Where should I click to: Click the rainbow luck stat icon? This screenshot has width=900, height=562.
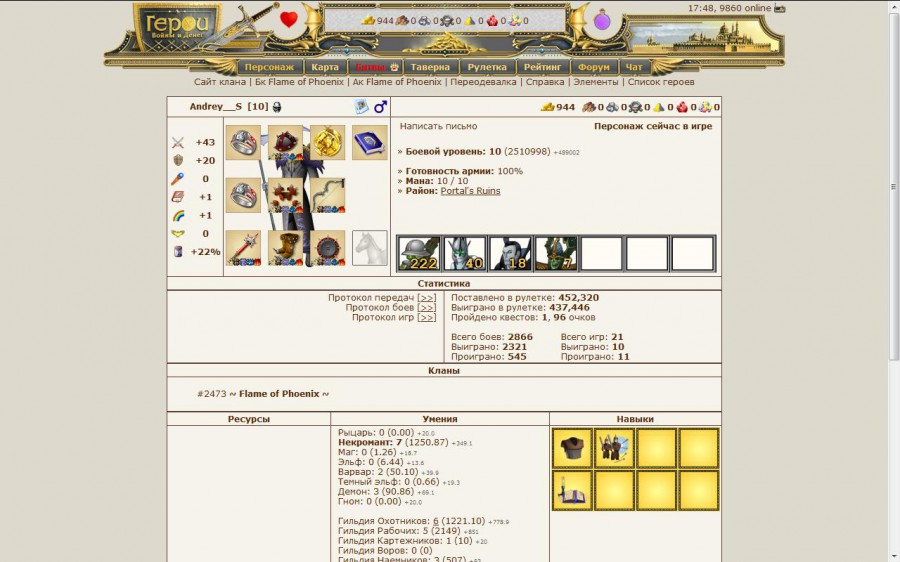point(178,216)
